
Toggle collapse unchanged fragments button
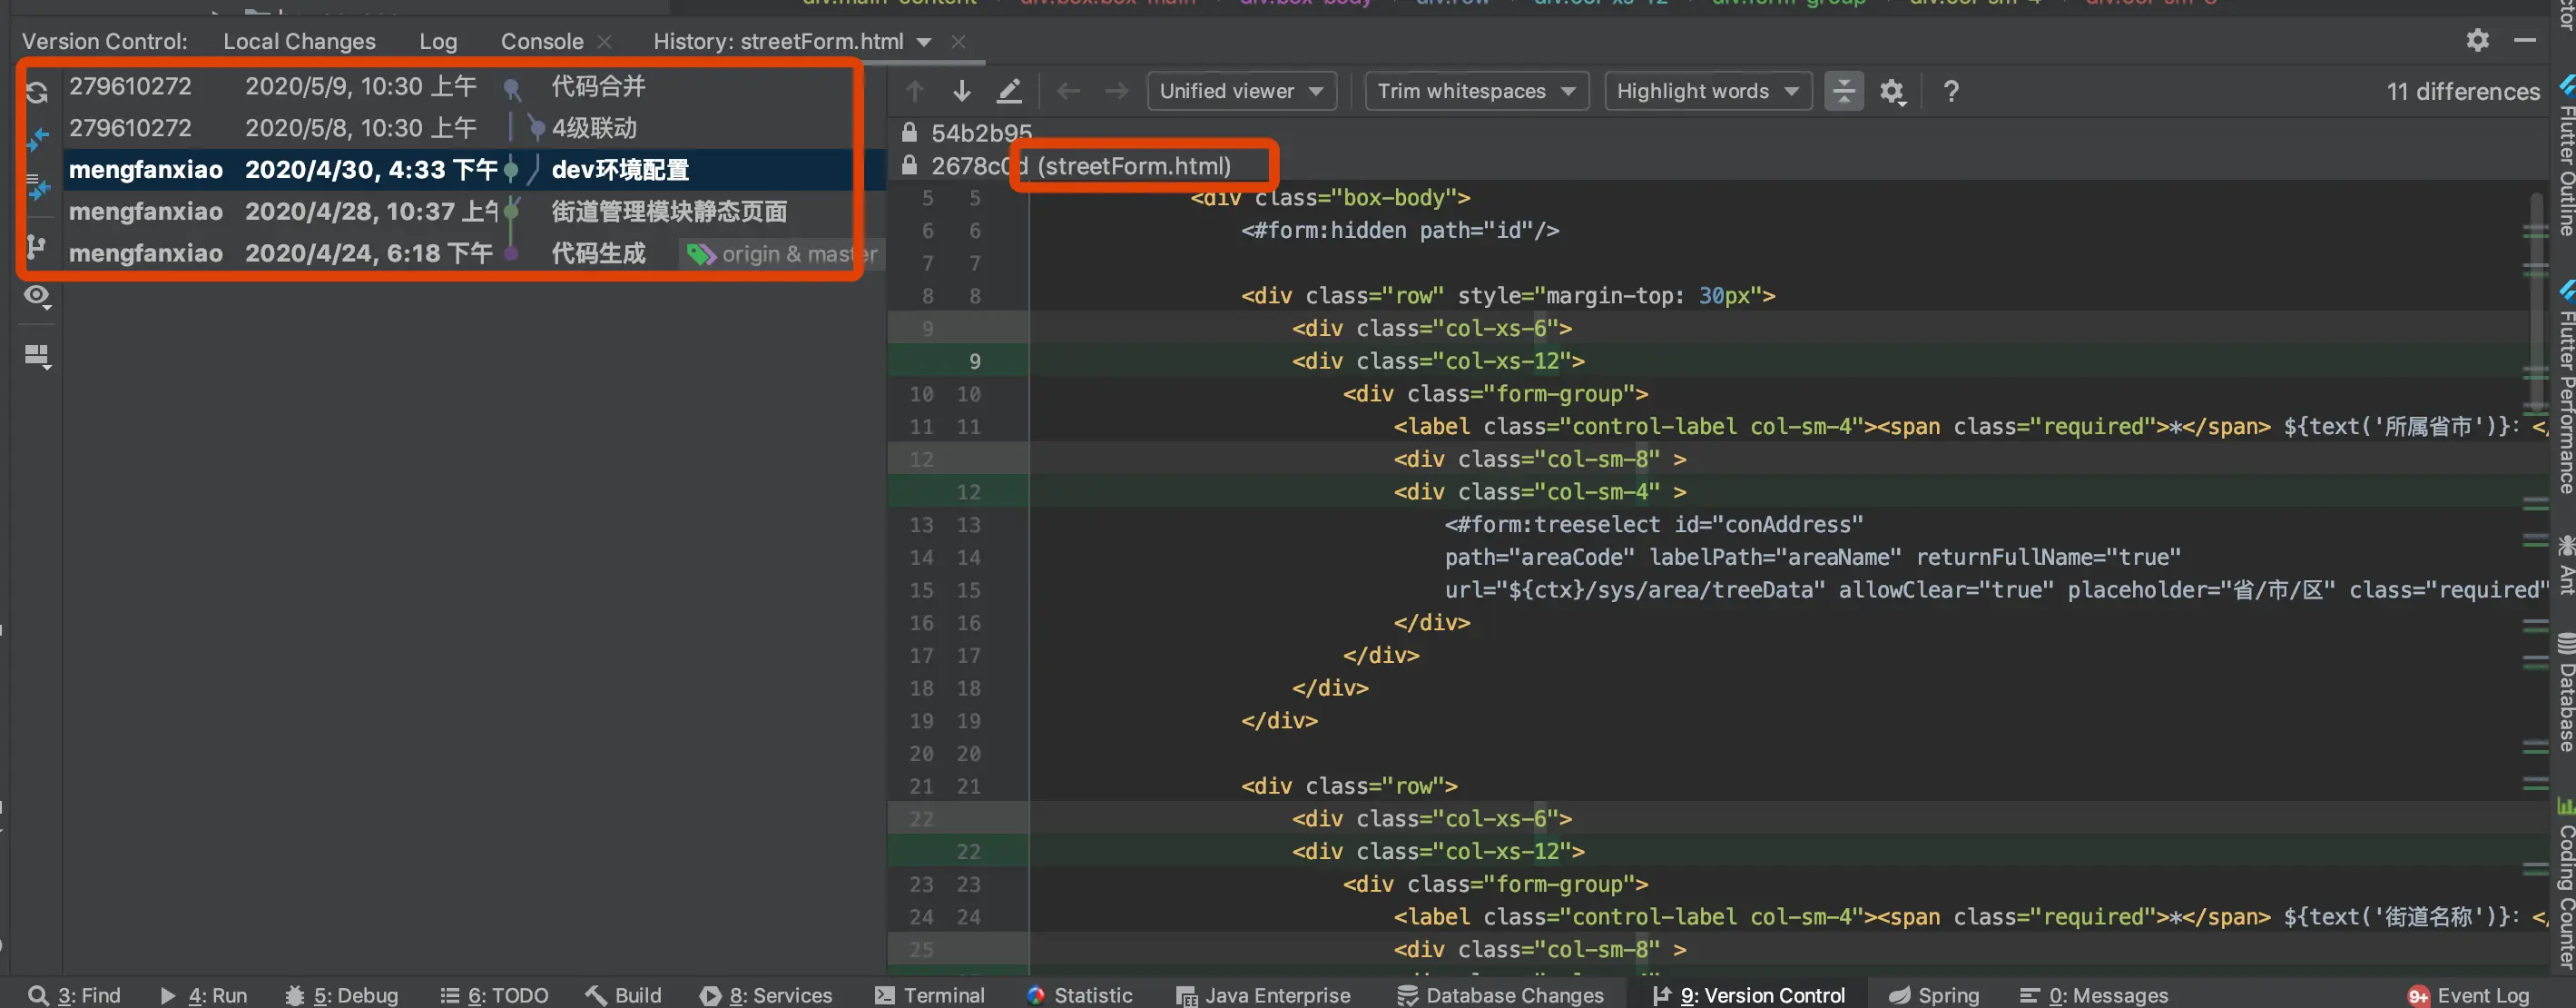1843,91
